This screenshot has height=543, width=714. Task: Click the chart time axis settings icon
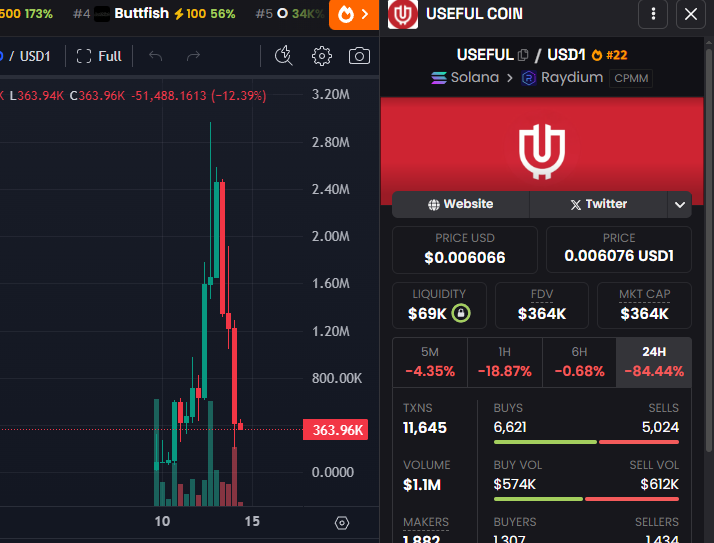pos(342,523)
